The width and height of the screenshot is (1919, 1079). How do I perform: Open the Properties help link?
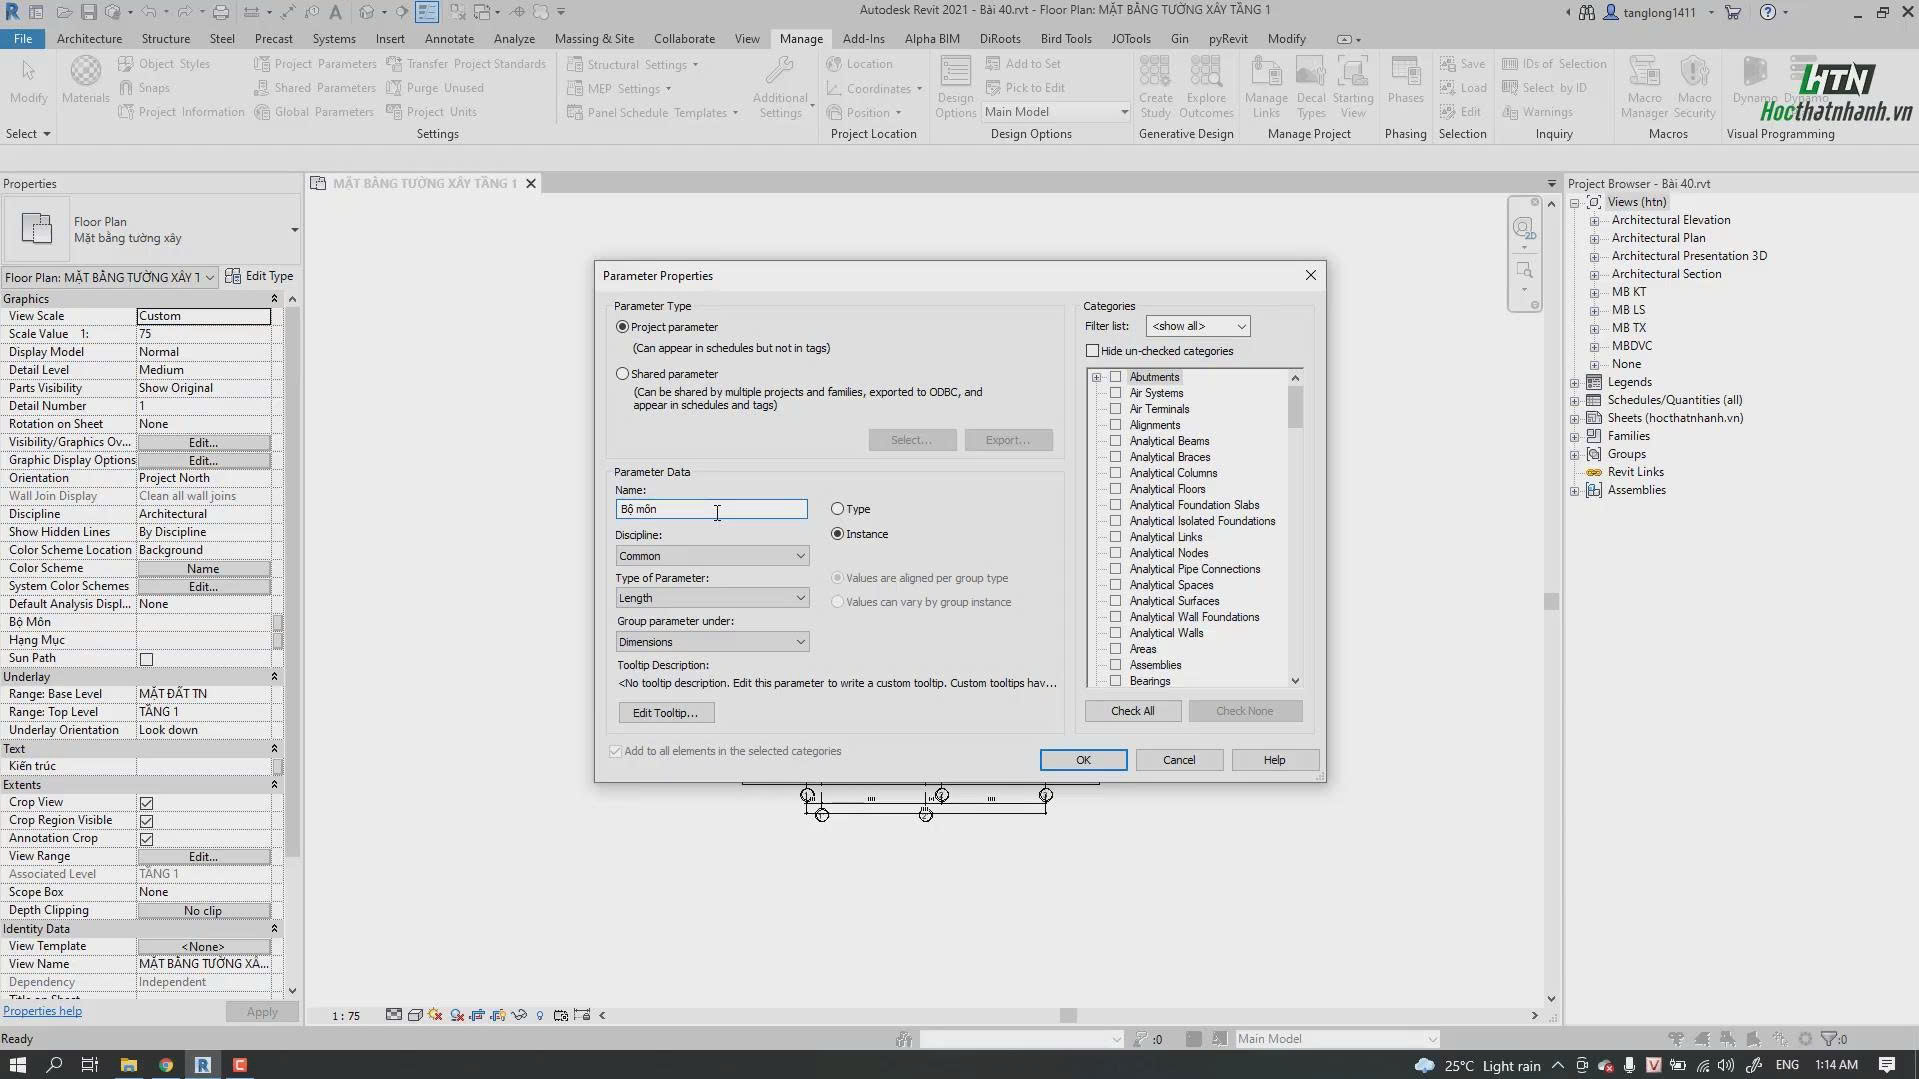pyautogui.click(x=42, y=1011)
